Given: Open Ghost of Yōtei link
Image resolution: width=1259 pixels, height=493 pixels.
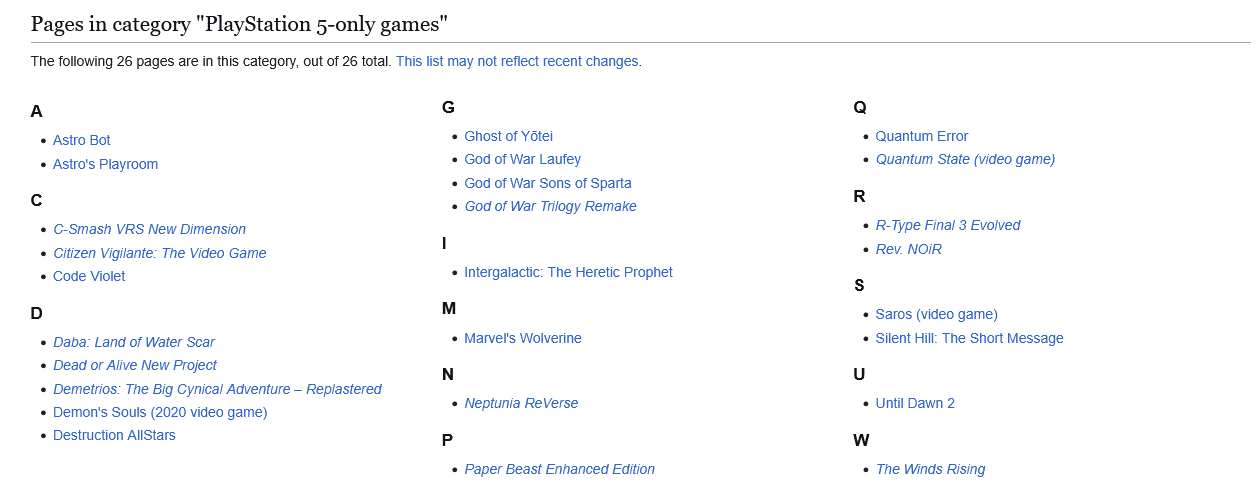Looking at the screenshot, I should (x=508, y=136).
